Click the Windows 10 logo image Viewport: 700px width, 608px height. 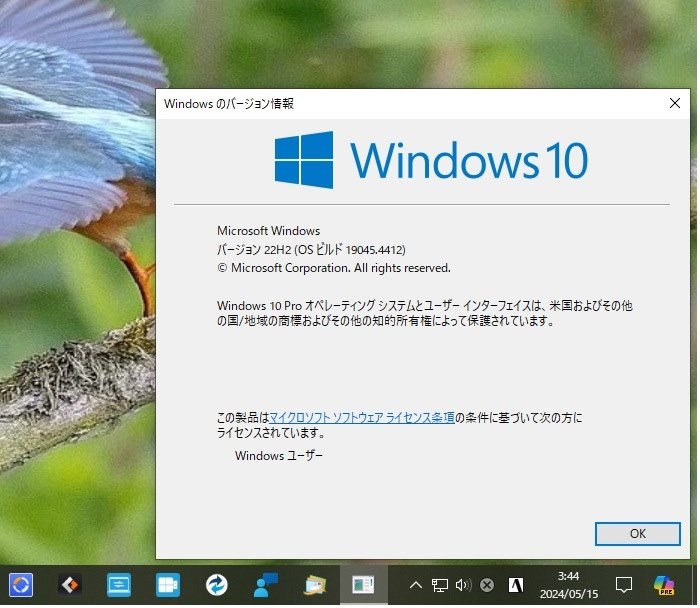(431, 160)
